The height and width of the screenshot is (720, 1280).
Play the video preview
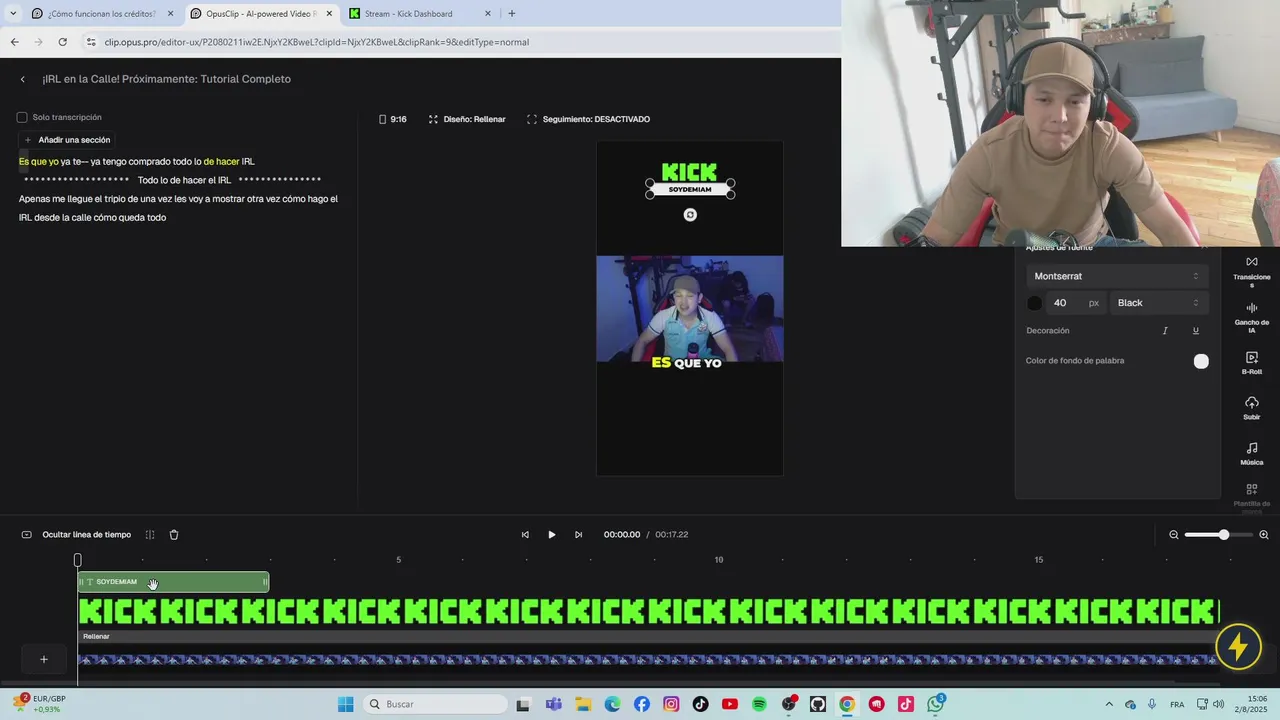pyautogui.click(x=551, y=535)
